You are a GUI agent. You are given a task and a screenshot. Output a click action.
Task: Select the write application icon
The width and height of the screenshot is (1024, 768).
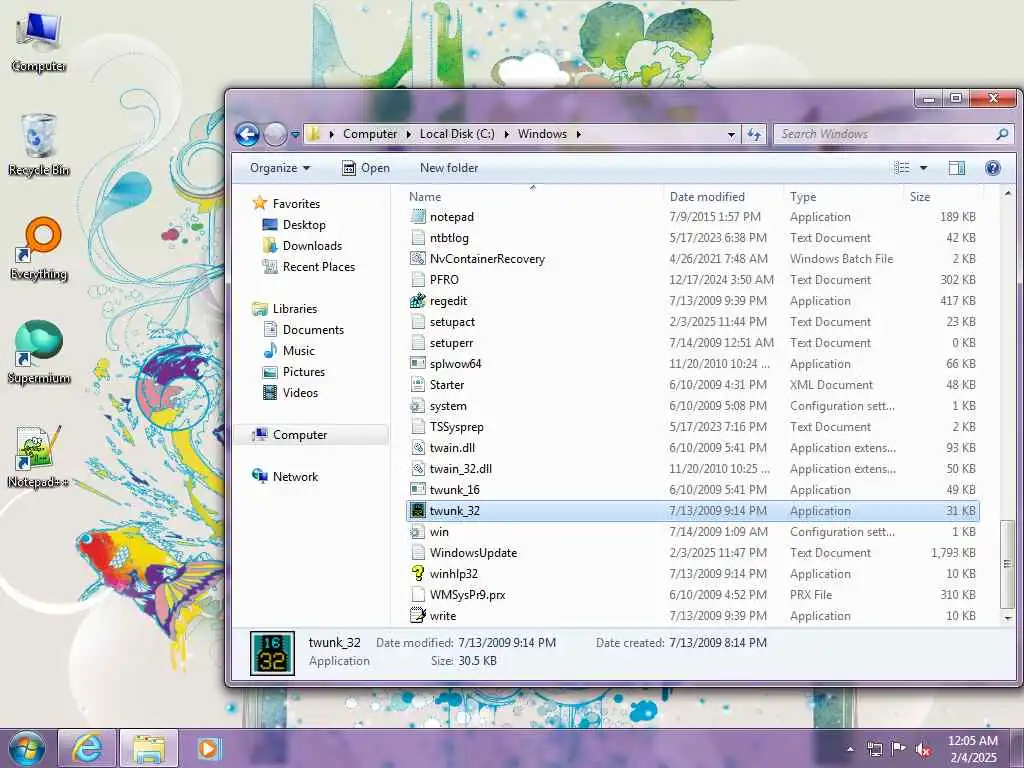[417, 615]
